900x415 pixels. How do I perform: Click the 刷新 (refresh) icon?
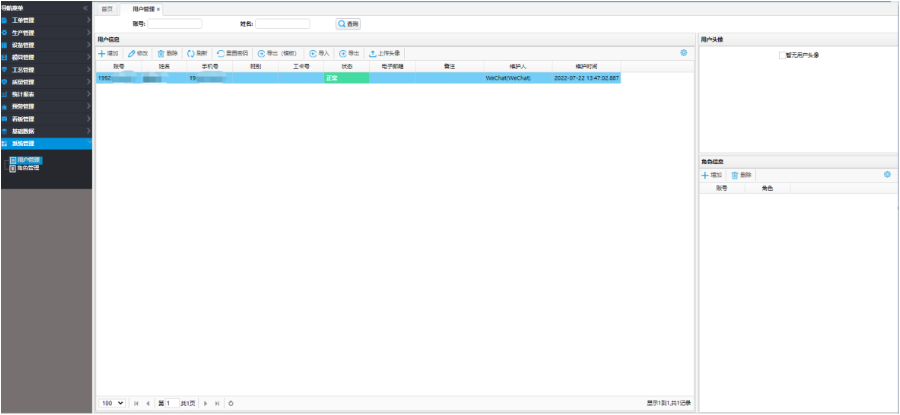pyautogui.click(x=191, y=53)
